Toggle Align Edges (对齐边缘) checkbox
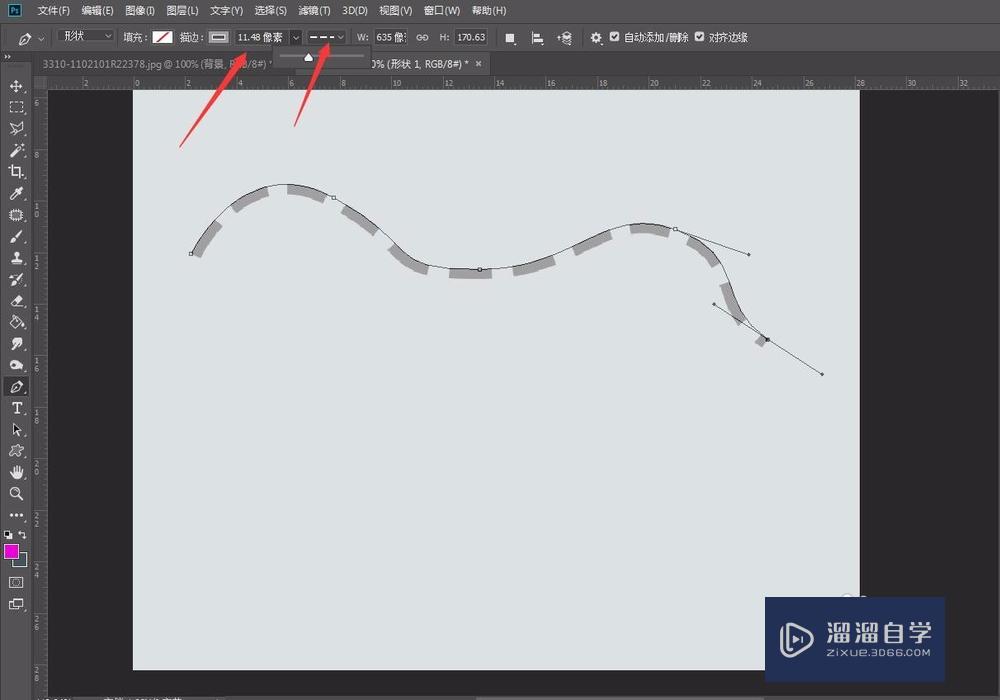 [700, 37]
